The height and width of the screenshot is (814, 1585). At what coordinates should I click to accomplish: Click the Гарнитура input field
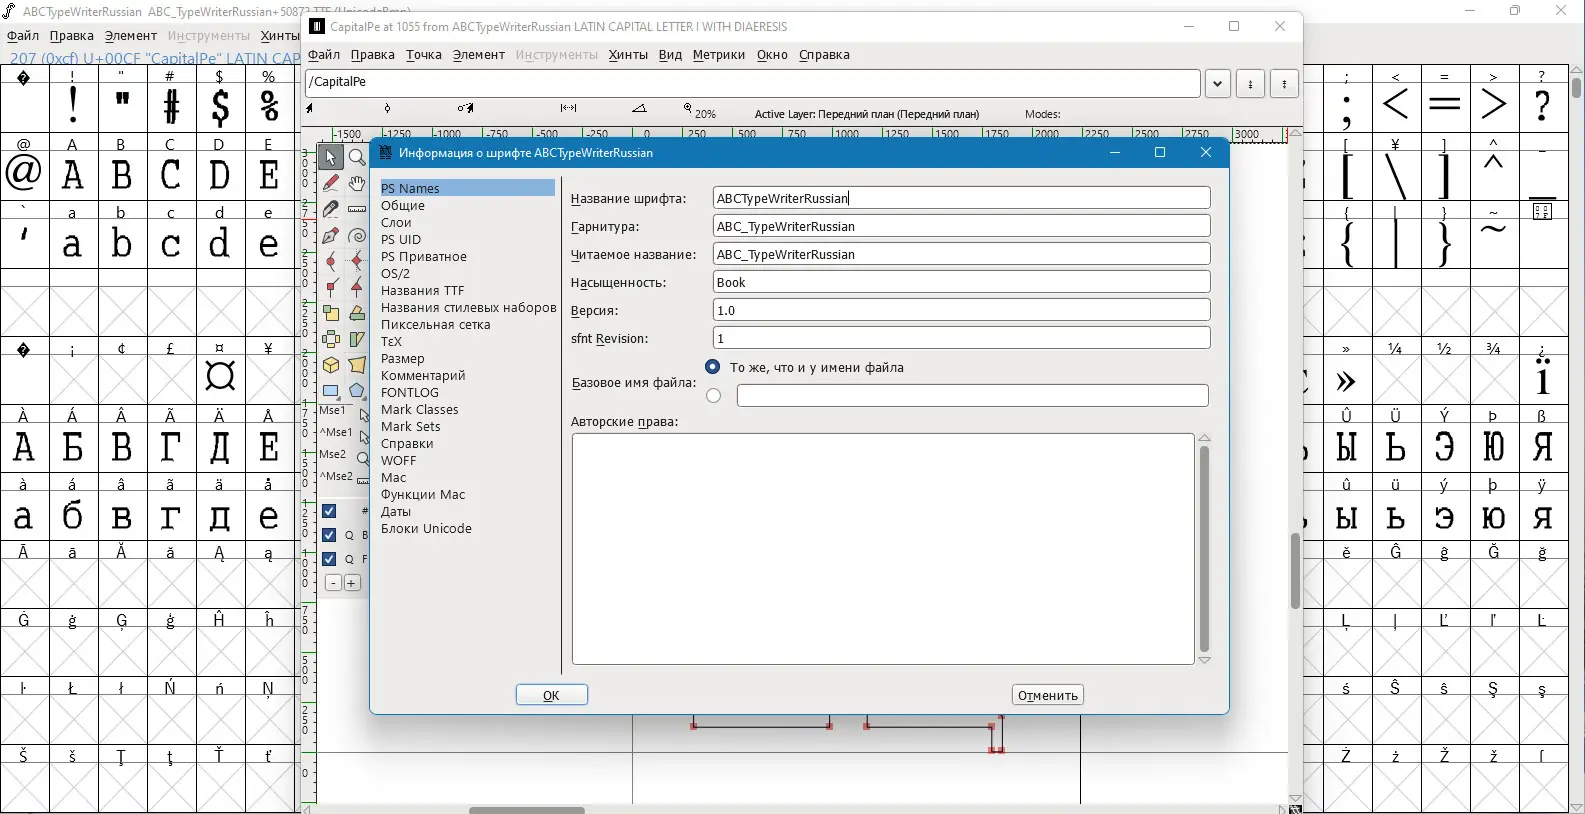point(962,226)
